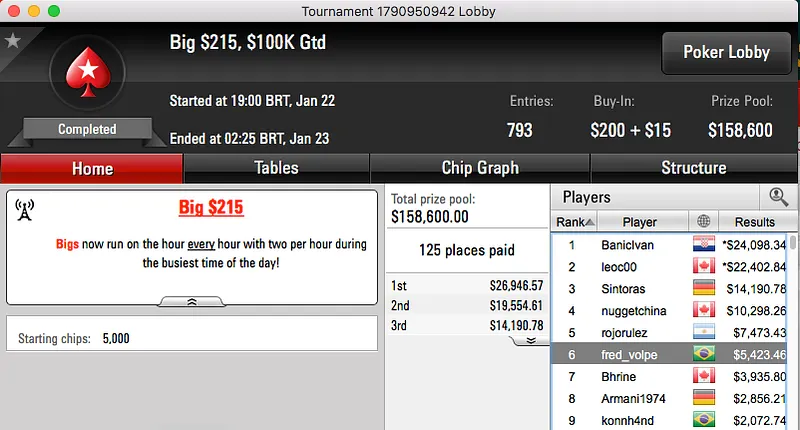This screenshot has height=430, width=800.
Task: Click Sintoras's Germany flag icon
Action: click(x=703, y=288)
